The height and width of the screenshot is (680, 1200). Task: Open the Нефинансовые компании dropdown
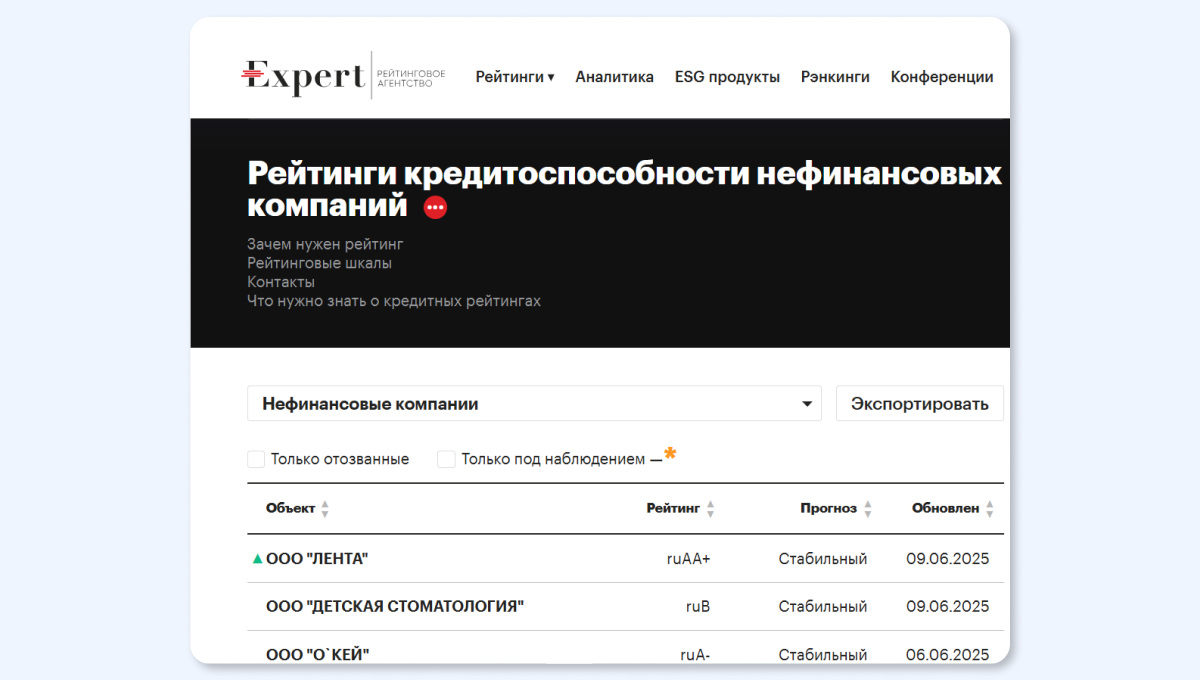[x=534, y=404]
